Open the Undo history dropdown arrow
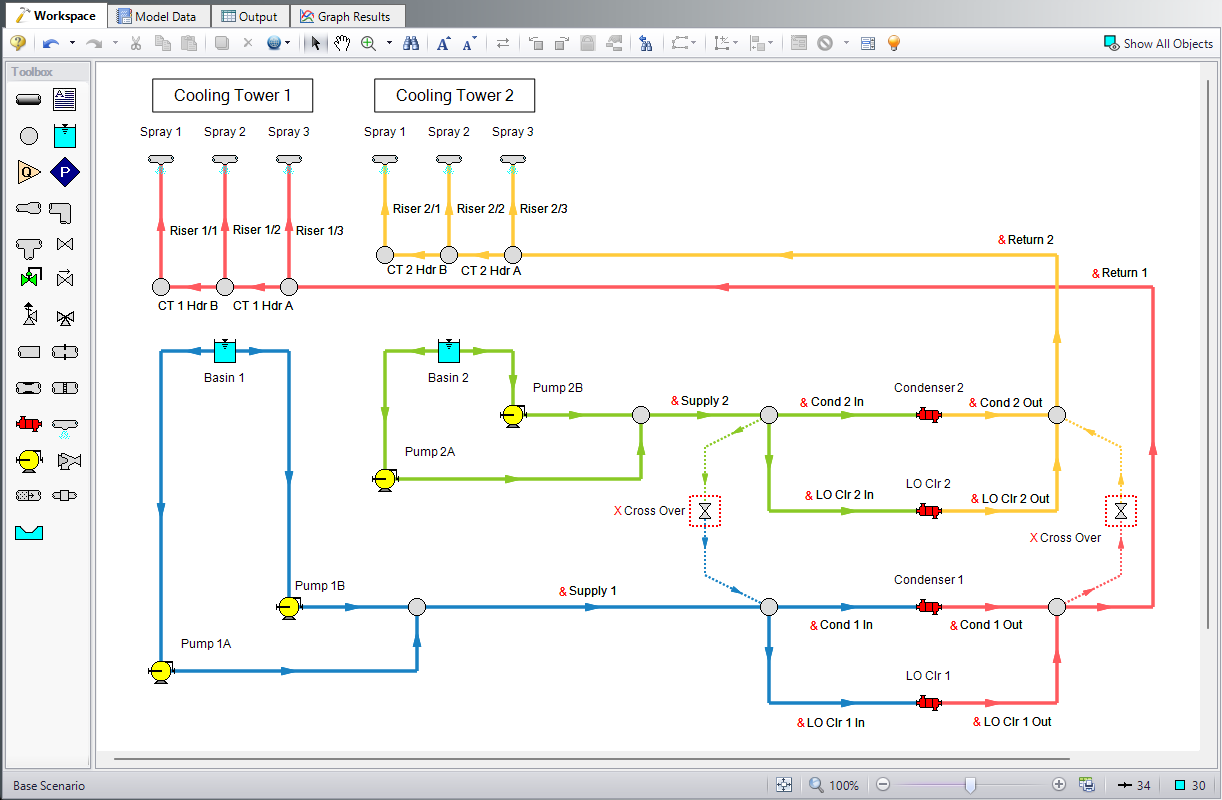 72,43
